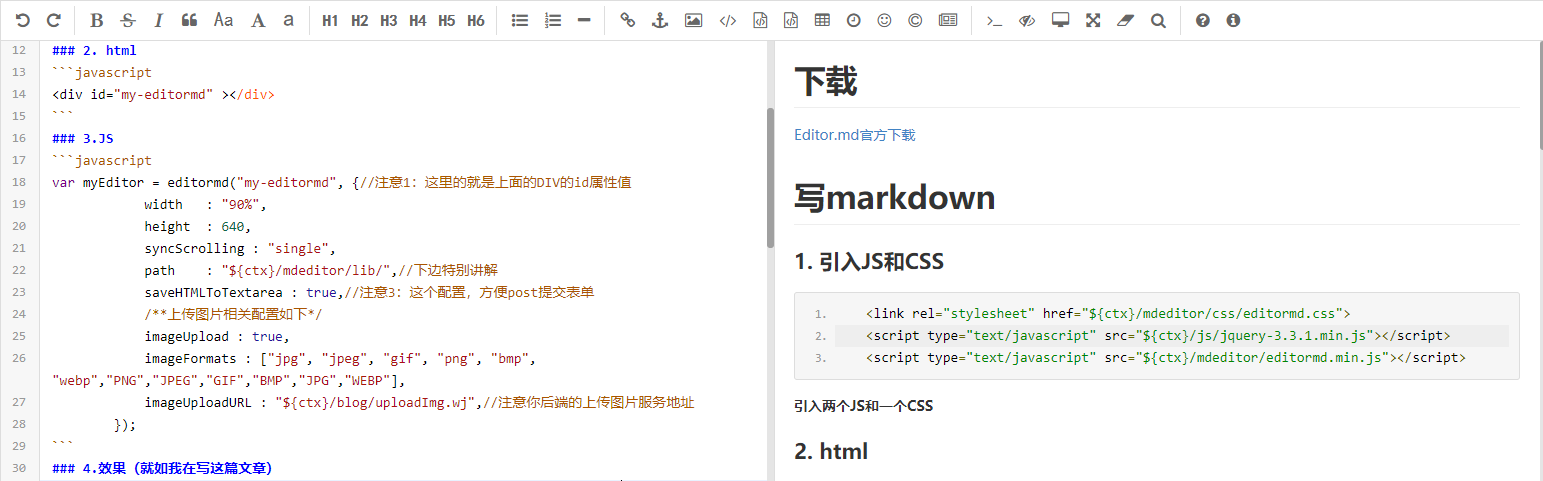Insert a page break
1543x481 pixels.
[x=948, y=20]
